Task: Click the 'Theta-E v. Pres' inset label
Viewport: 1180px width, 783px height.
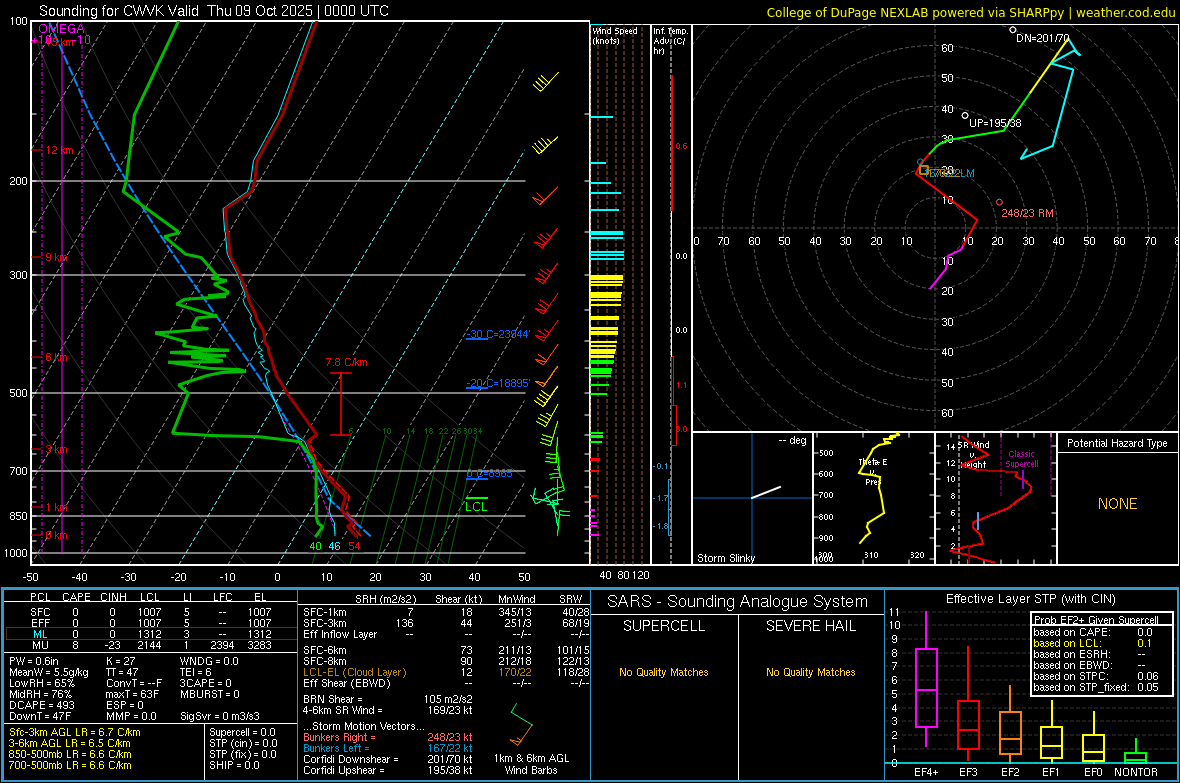Action: [873, 471]
